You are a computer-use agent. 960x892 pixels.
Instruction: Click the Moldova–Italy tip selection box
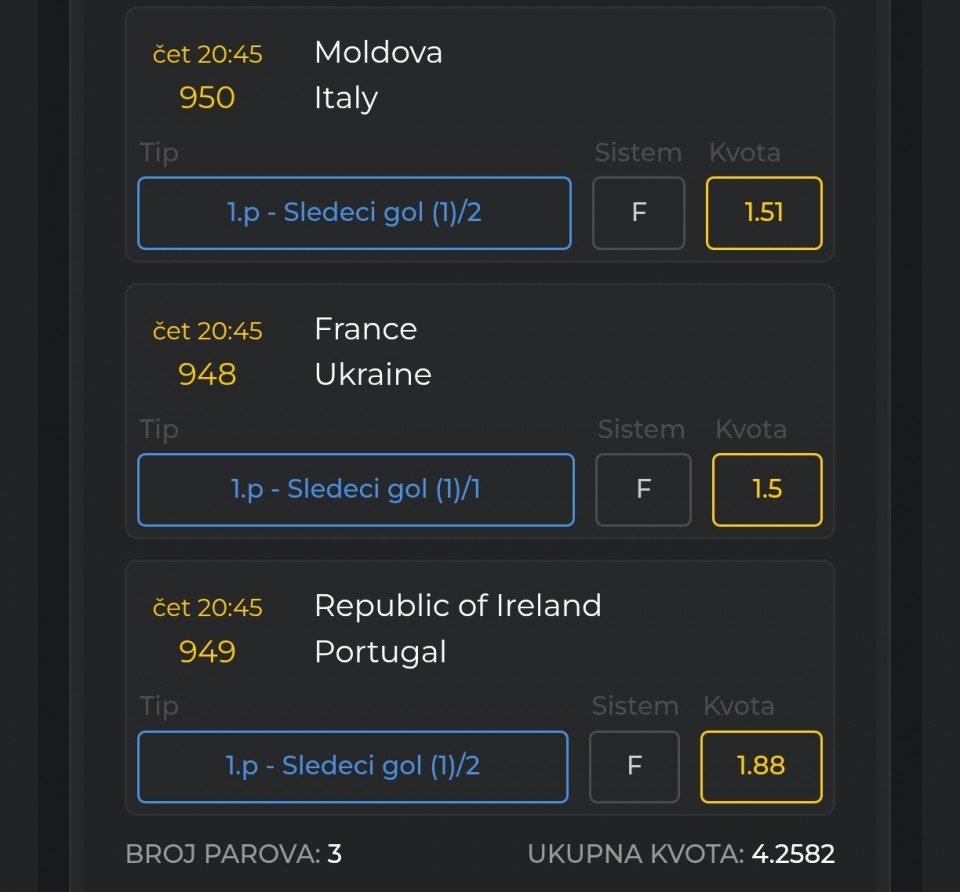tap(354, 213)
